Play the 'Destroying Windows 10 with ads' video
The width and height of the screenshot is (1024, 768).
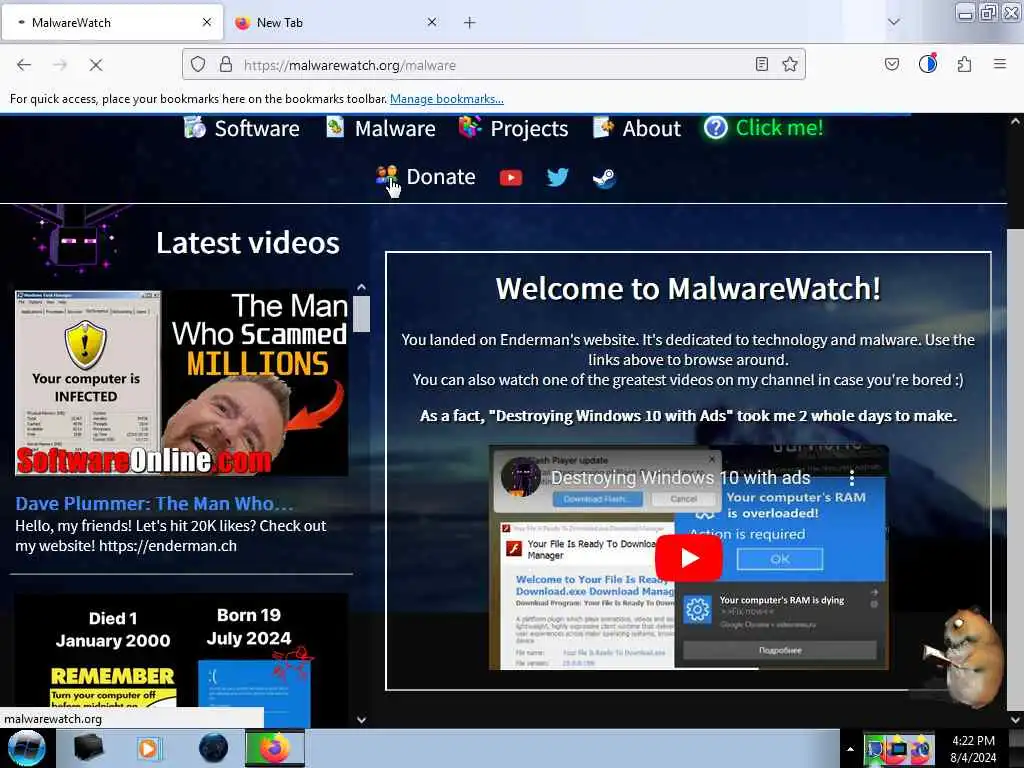pos(688,558)
